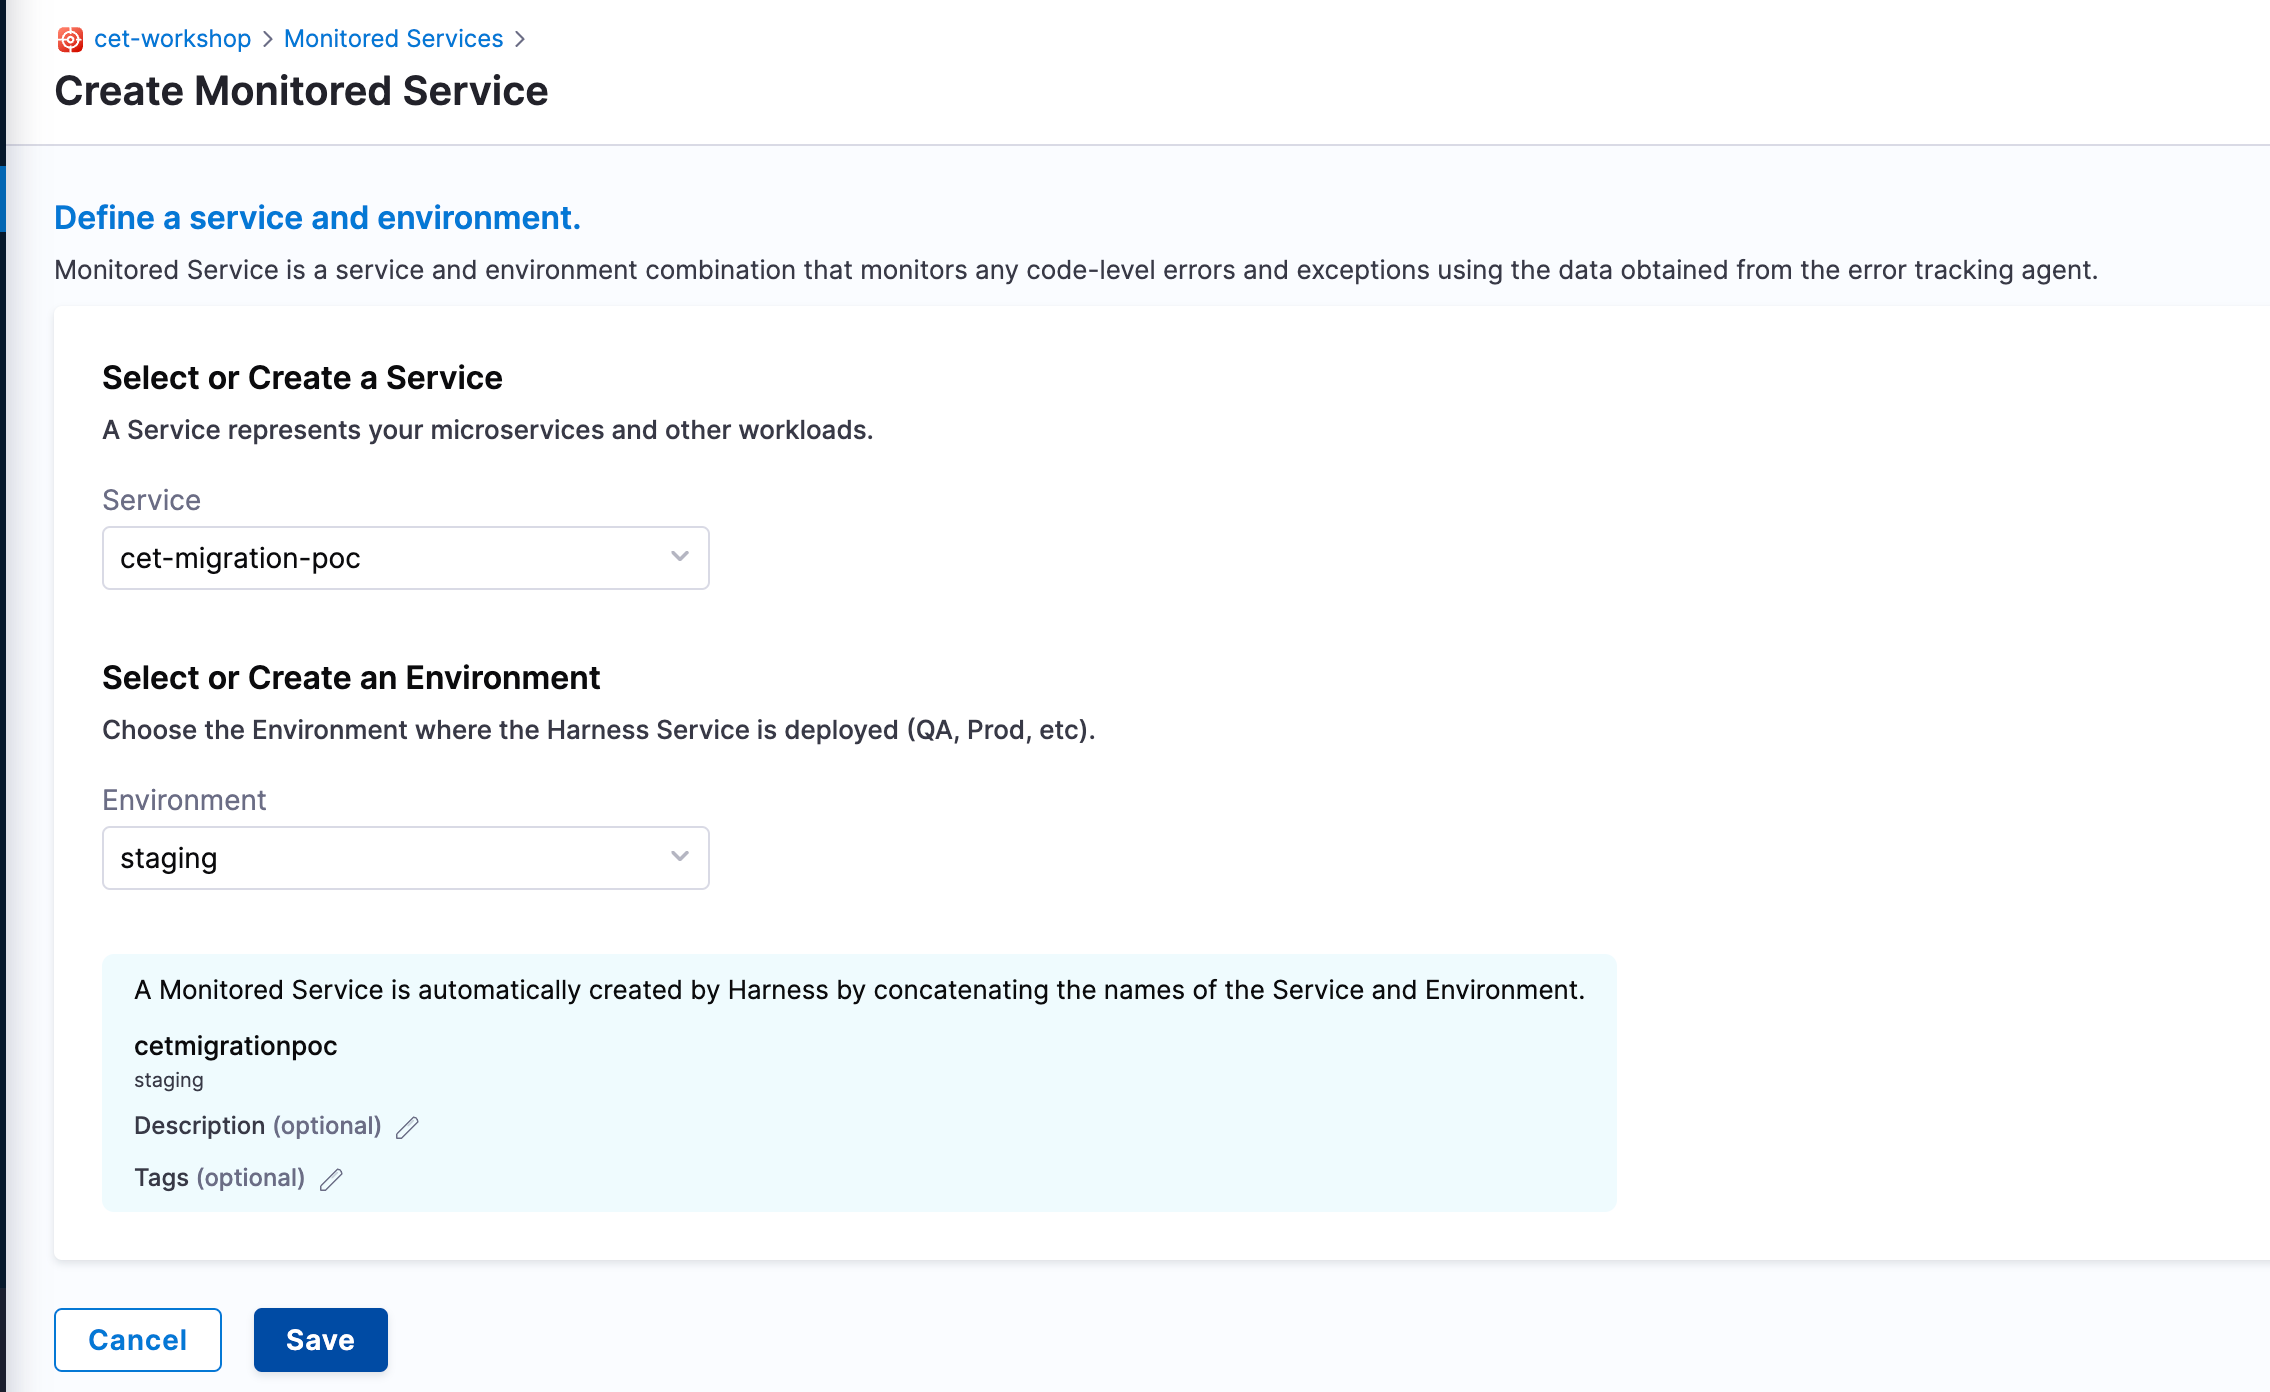Click the cet-workshop project icon in breadcrumb

pyautogui.click(x=69, y=38)
